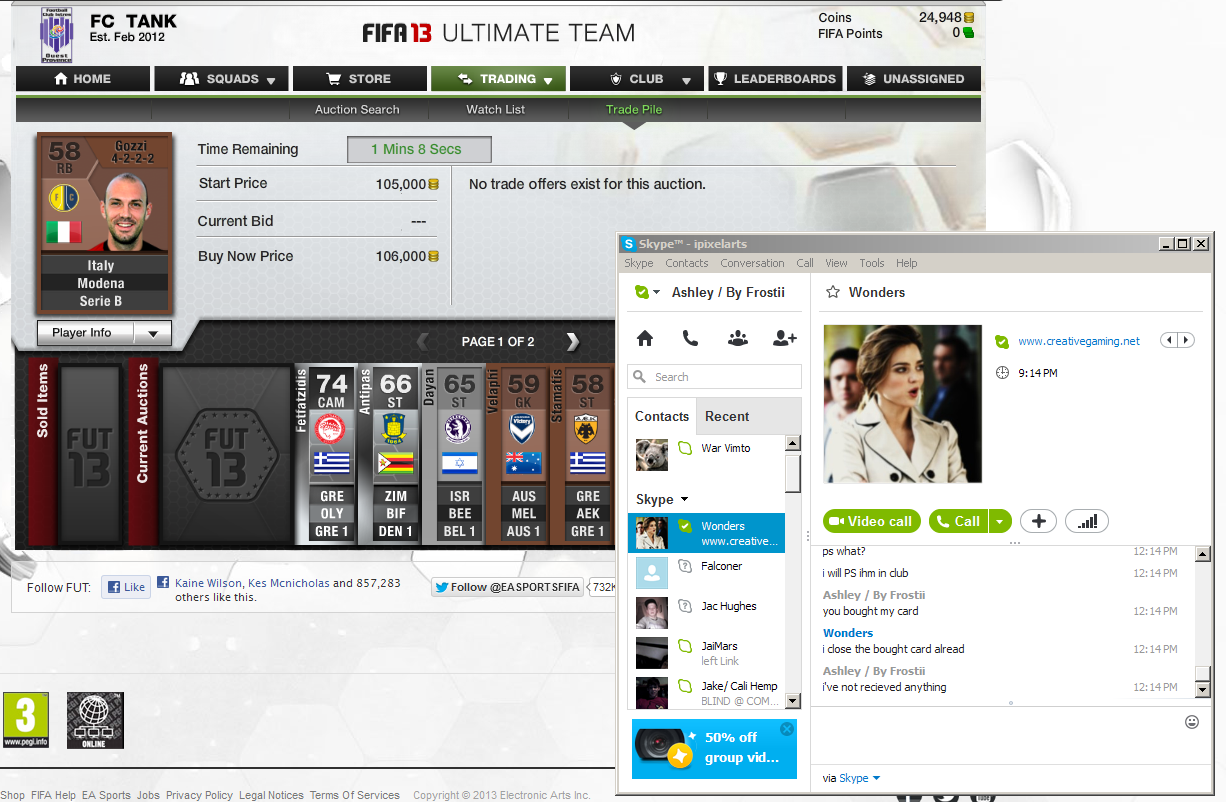This screenshot has width=1226, height=802.
Task: Select the Fetfatzidis 74 CAM card
Action: [324, 454]
